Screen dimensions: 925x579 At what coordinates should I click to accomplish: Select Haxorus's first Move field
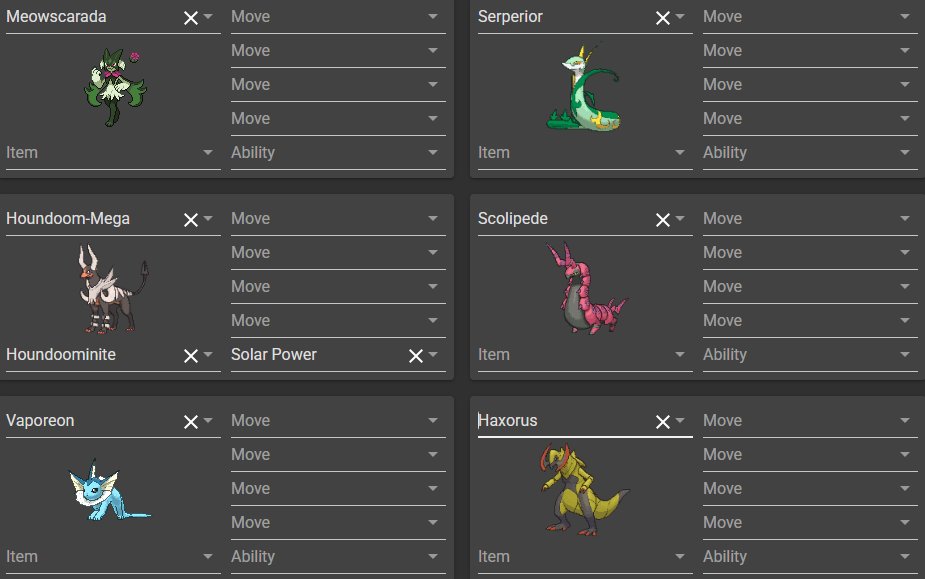coord(810,420)
